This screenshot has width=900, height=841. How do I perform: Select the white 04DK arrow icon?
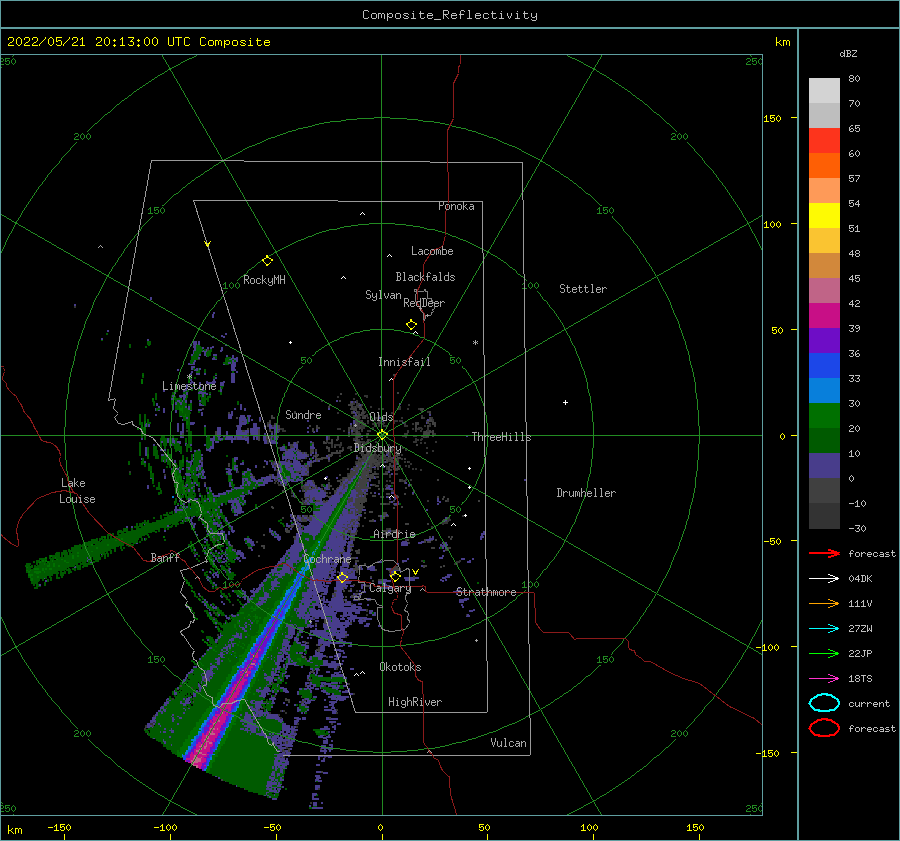(x=824, y=578)
